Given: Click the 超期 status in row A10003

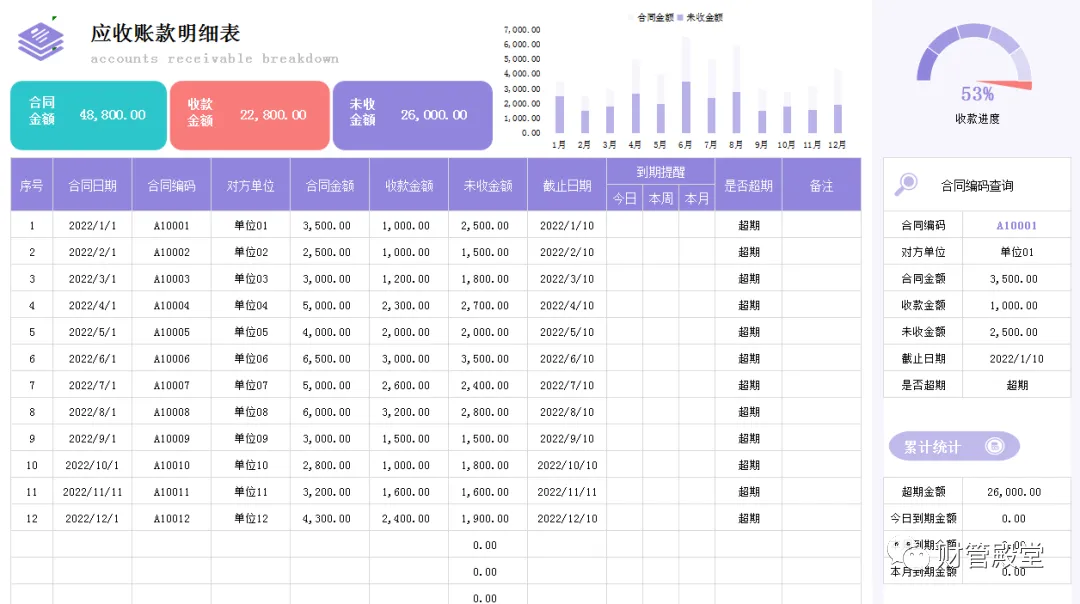Looking at the screenshot, I should click(749, 279).
